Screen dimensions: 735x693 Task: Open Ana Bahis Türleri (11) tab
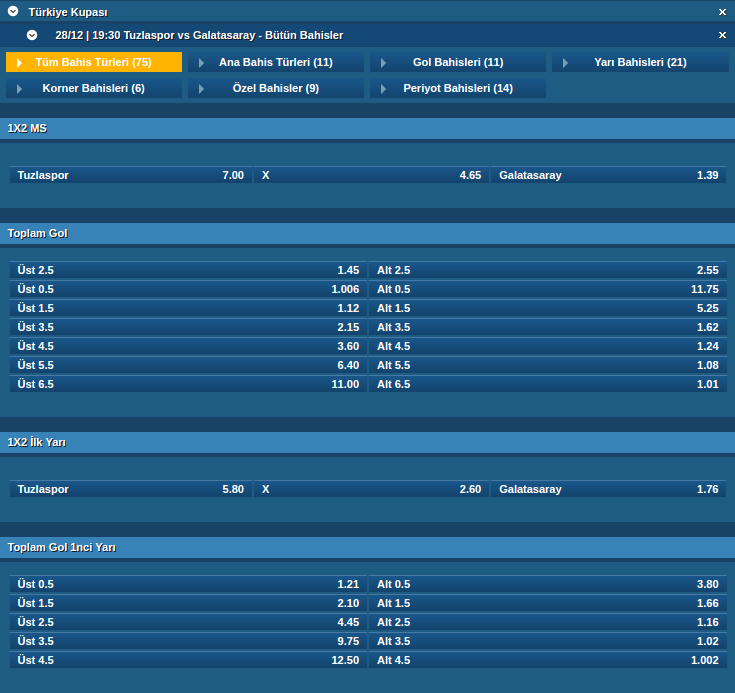coord(276,62)
